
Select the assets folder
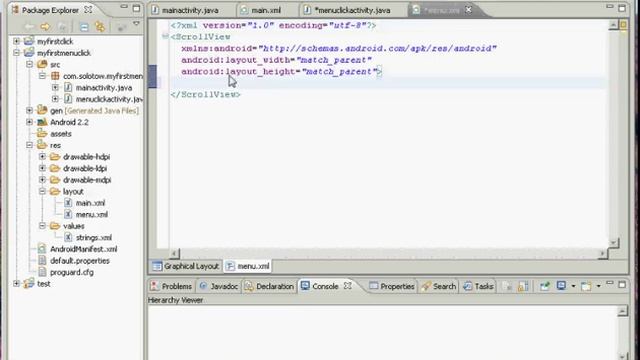[x=61, y=133]
